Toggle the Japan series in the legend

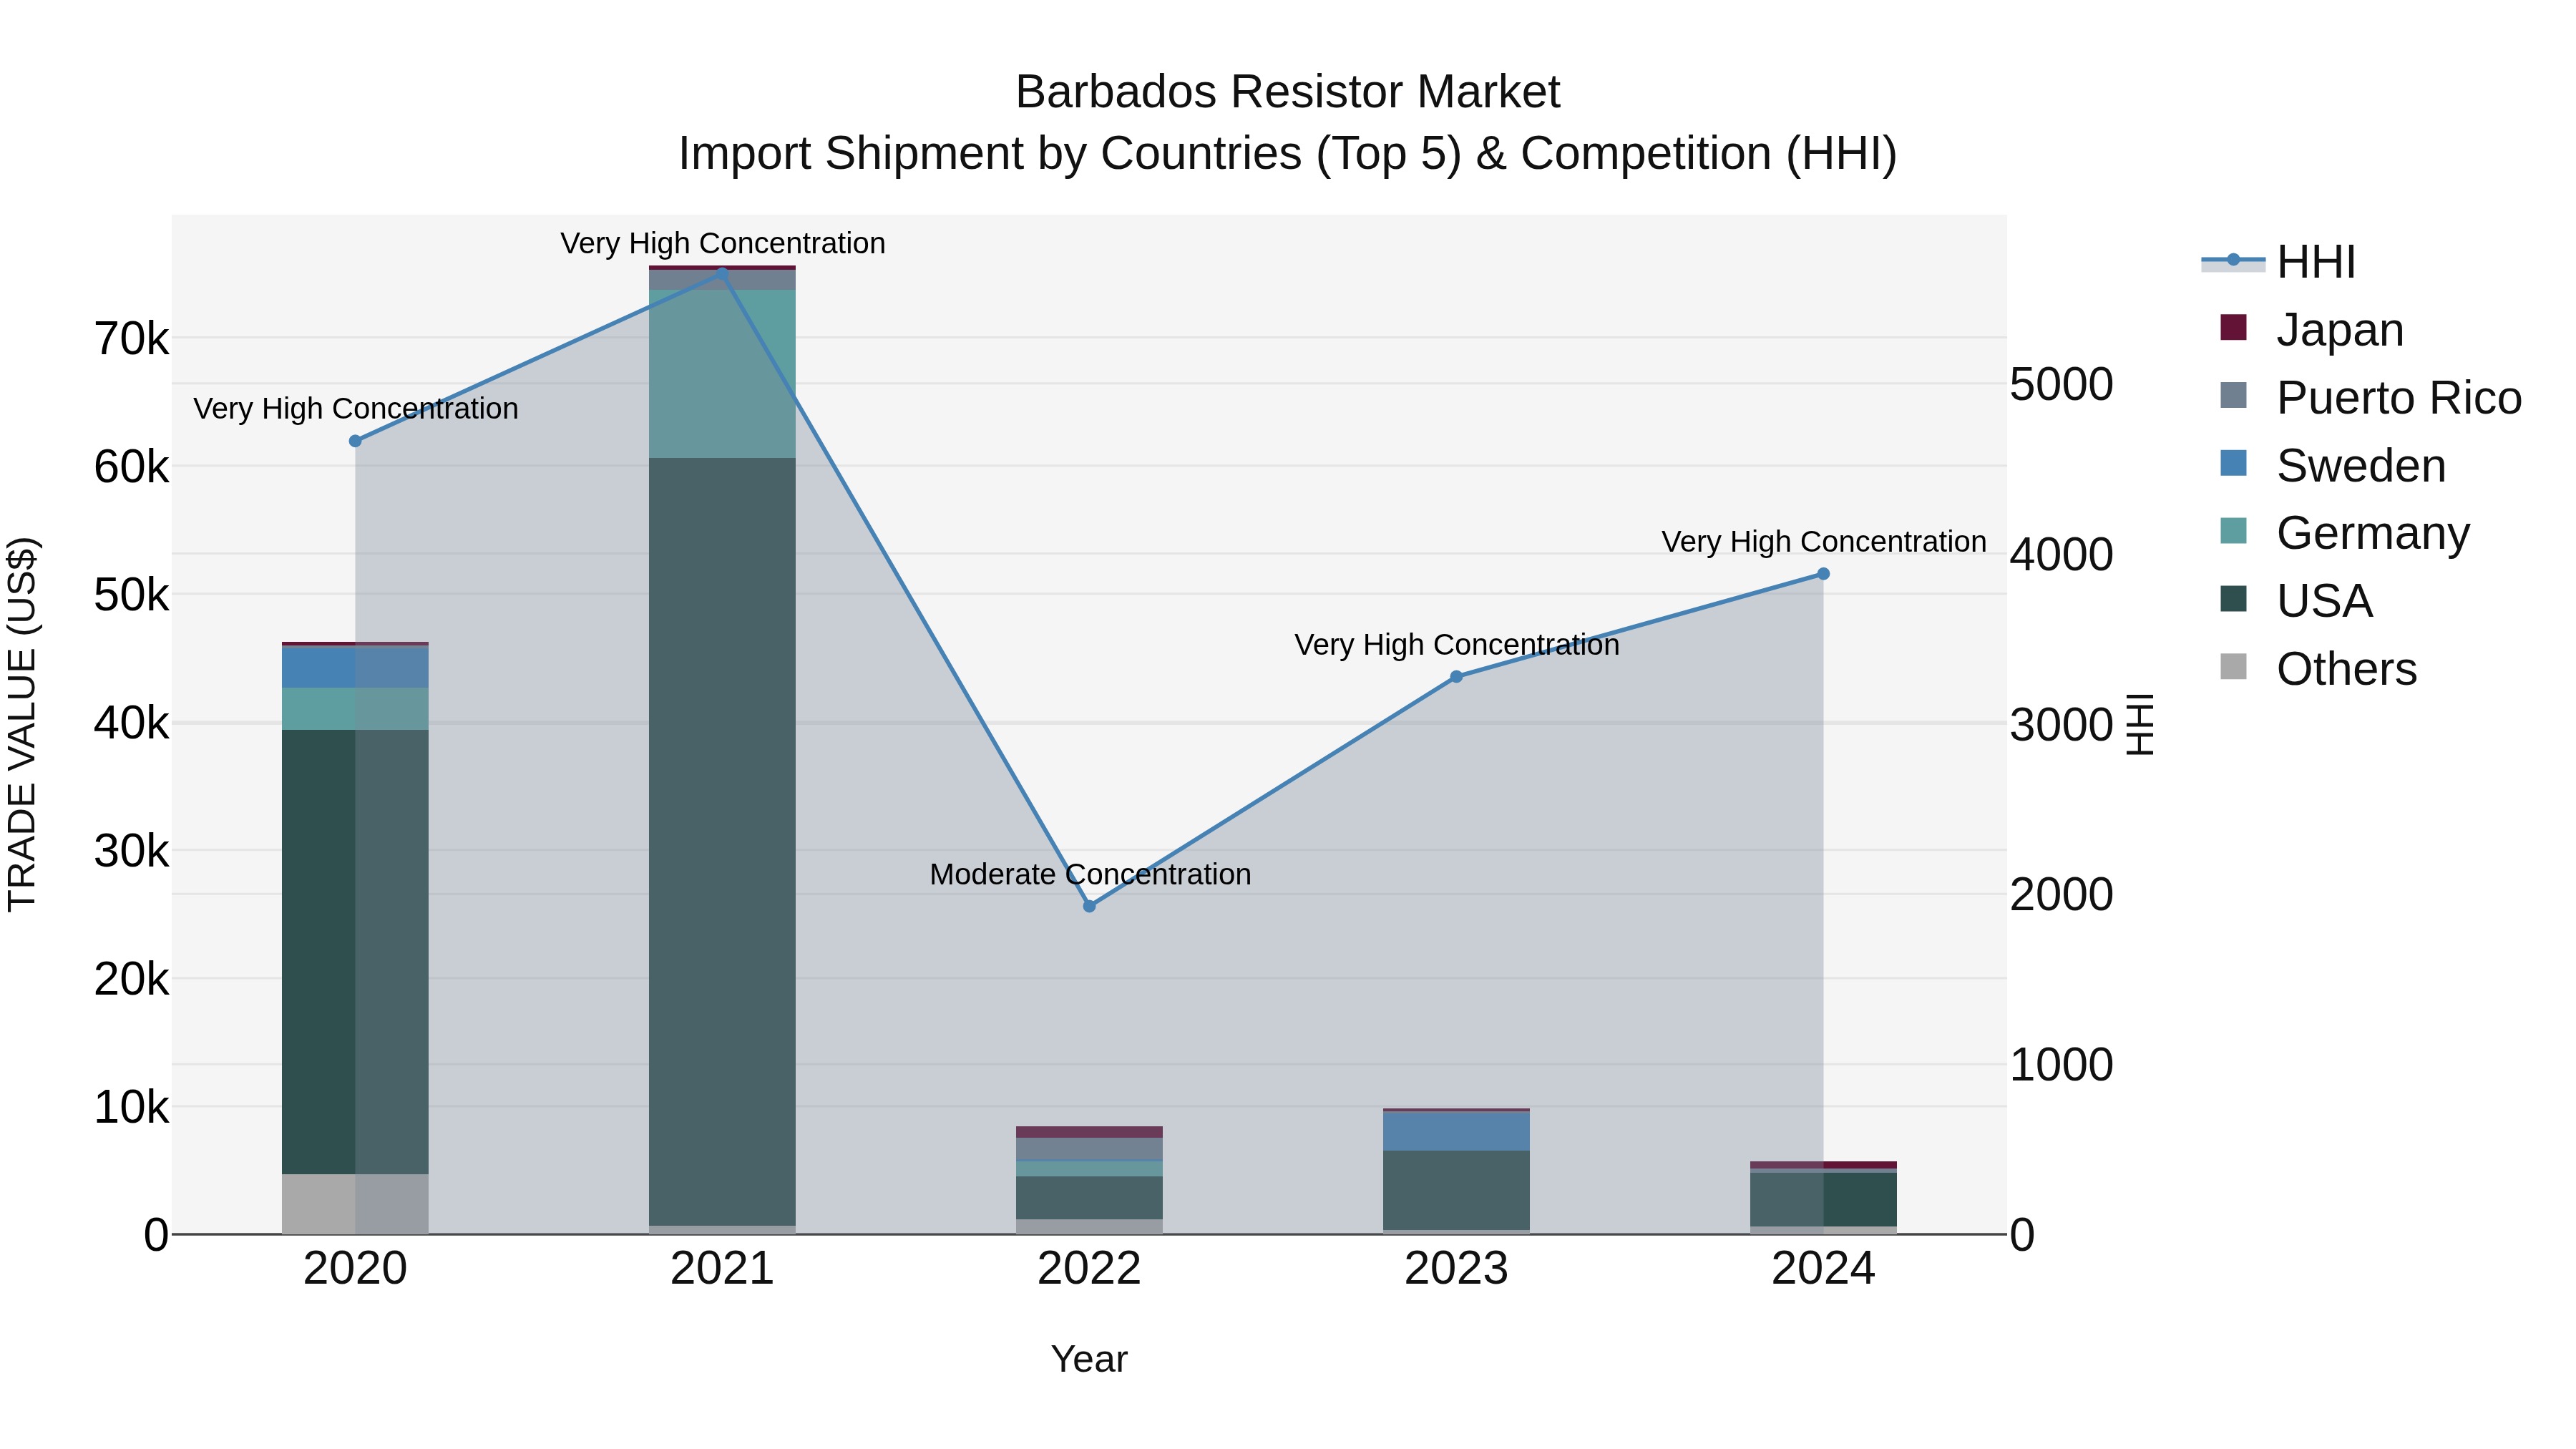(2311, 330)
